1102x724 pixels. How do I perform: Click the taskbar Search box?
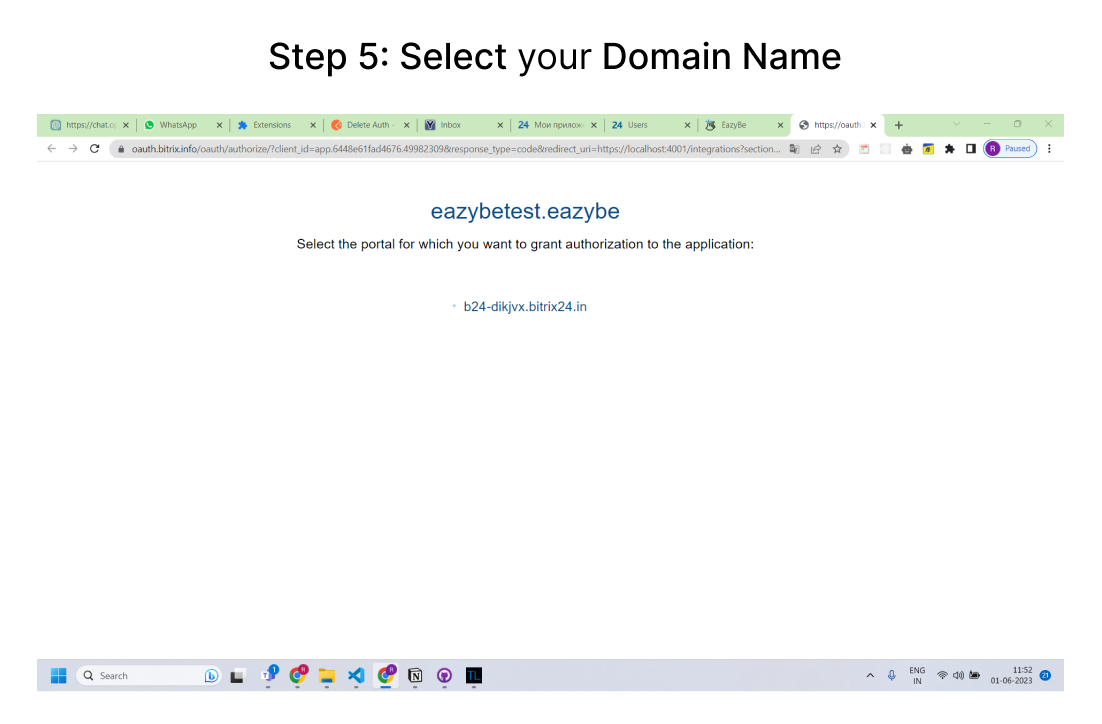tap(148, 675)
